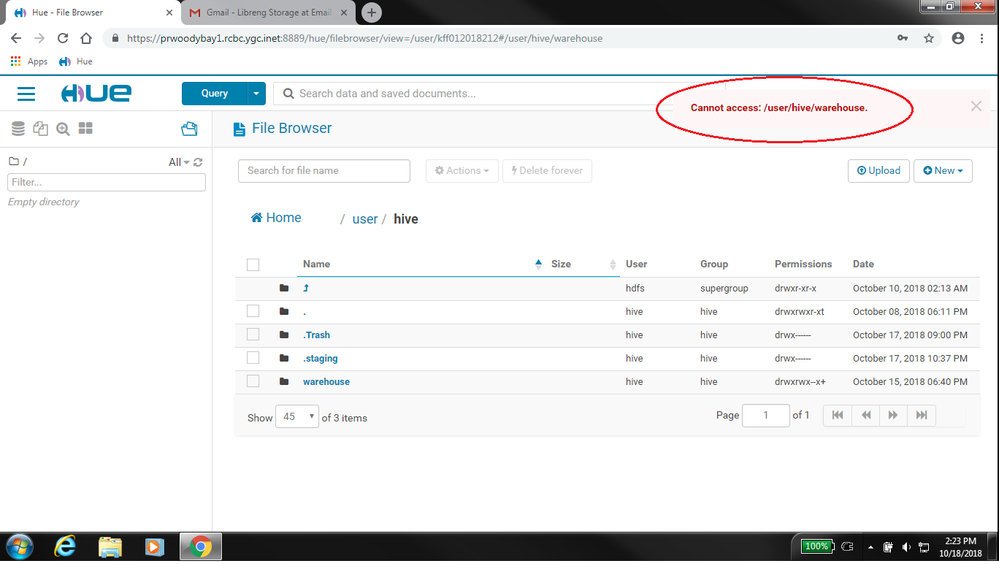Jump to first page of file list
999x564 pixels.
pos(837,416)
